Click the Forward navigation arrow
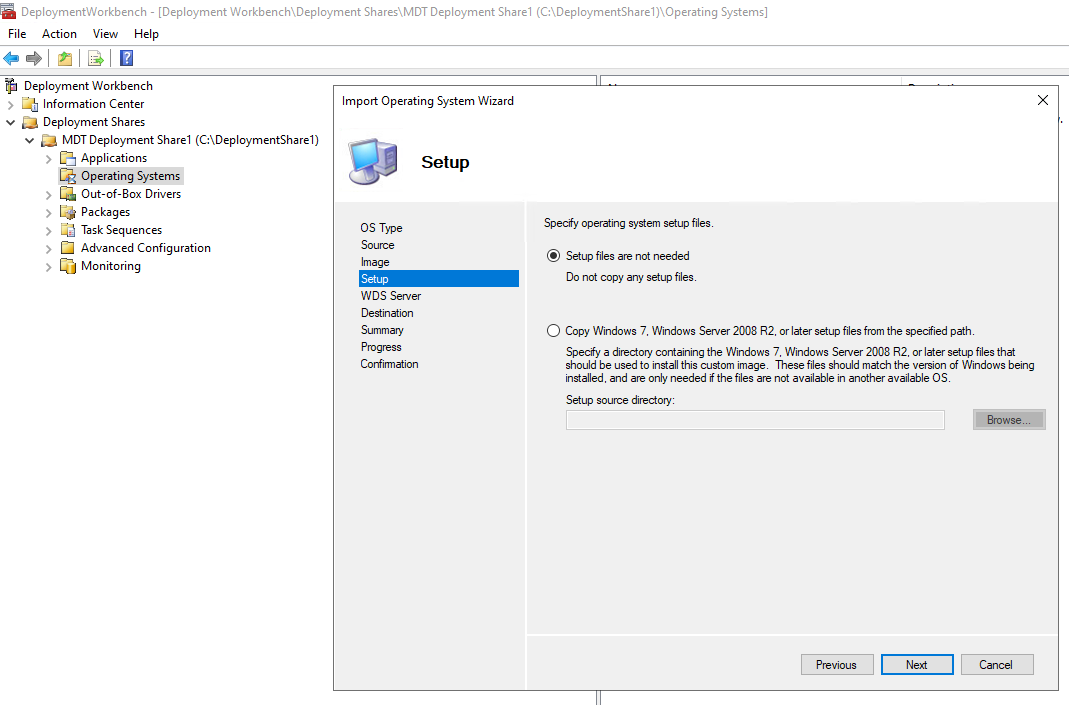This screenshot has height=705, width=1069. (32, 58)
